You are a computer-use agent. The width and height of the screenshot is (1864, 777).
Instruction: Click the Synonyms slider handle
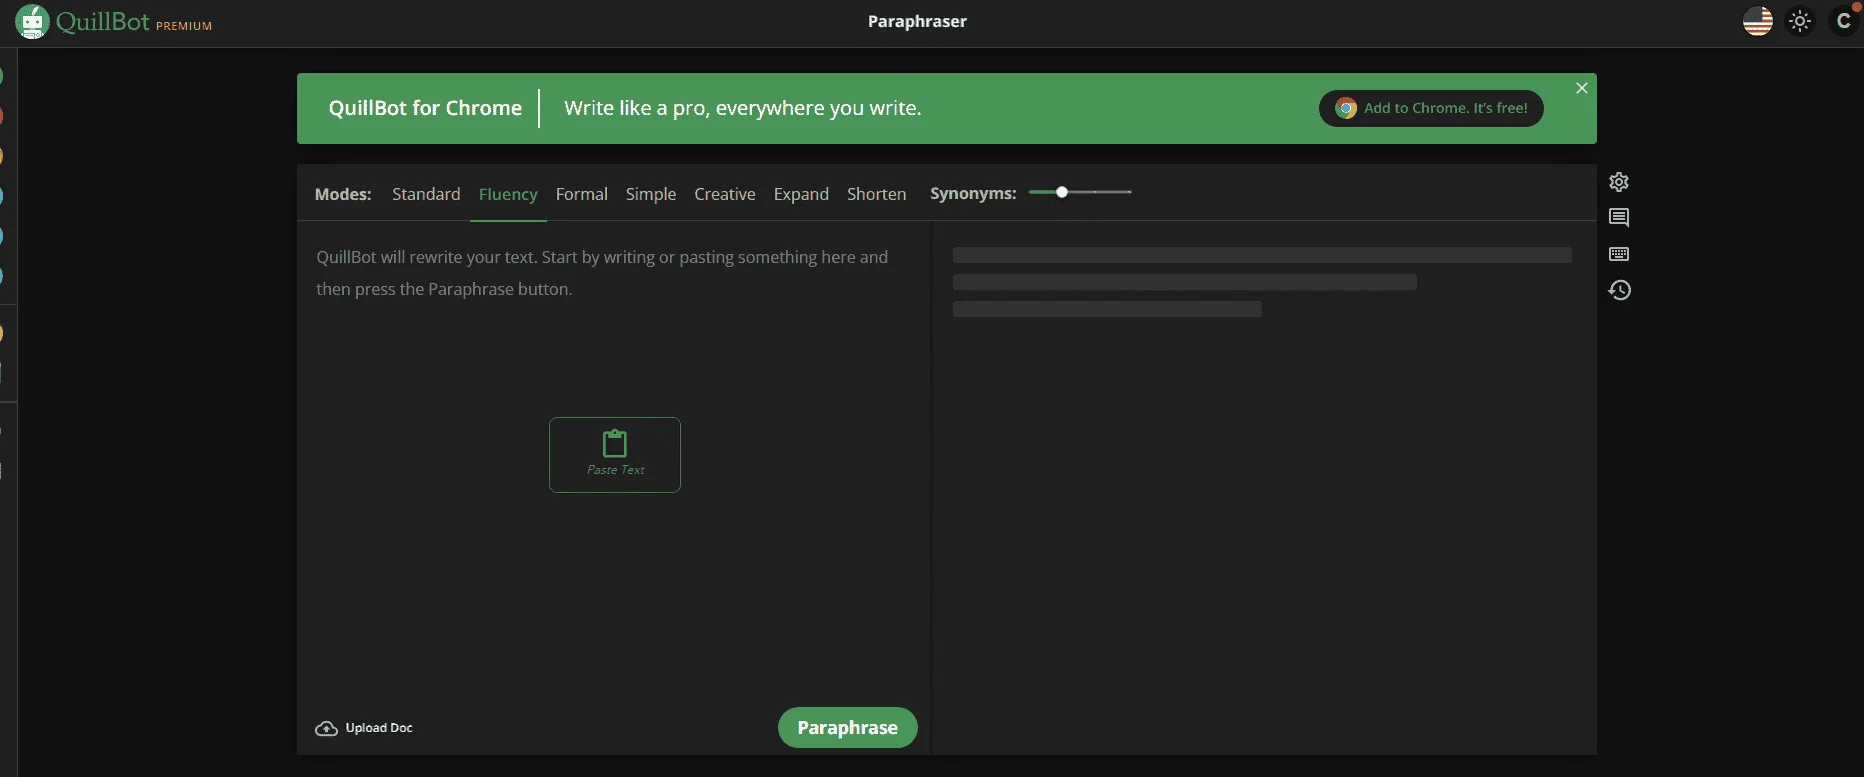pyautogui.click(x=1062, y=192)
